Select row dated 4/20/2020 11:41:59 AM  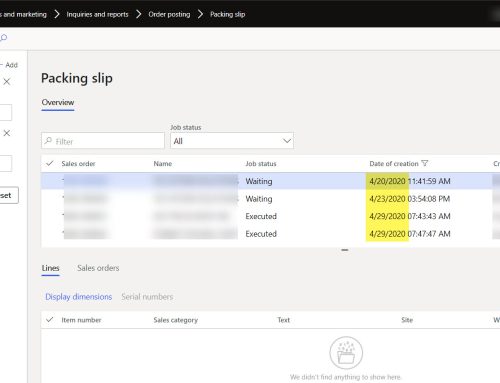pos(270,181)
